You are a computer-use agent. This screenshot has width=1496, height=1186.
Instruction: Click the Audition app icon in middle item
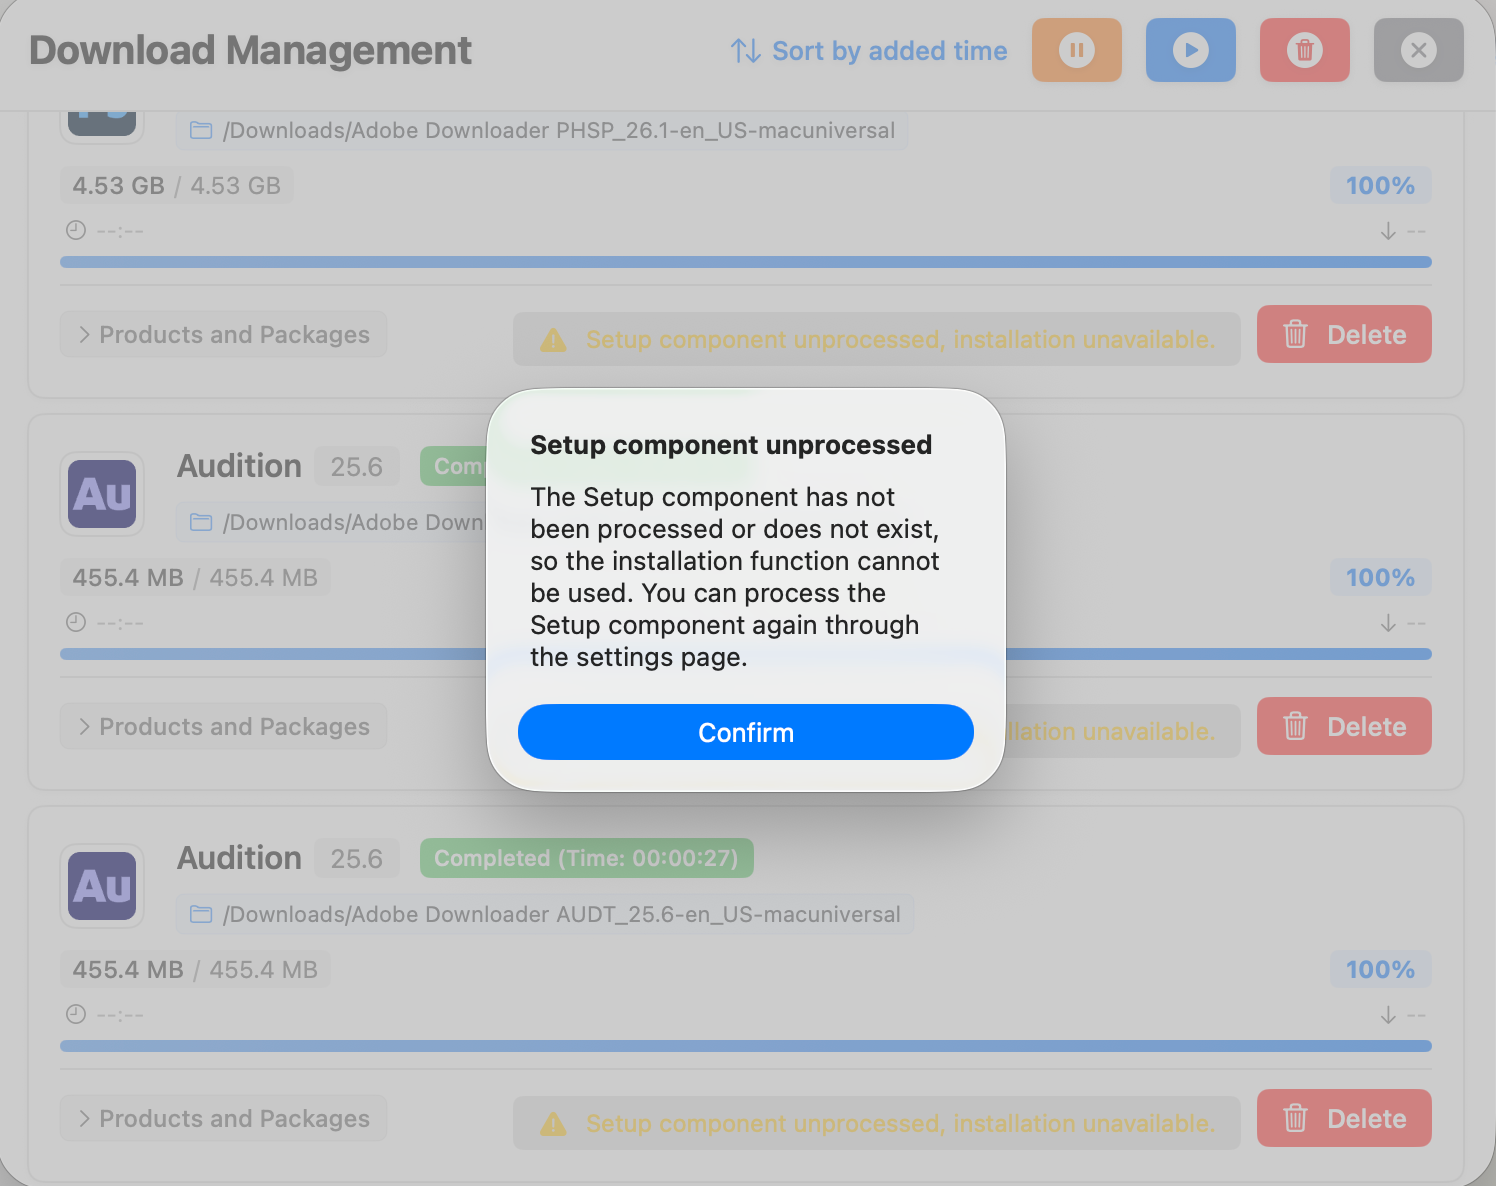pos(102,494)
